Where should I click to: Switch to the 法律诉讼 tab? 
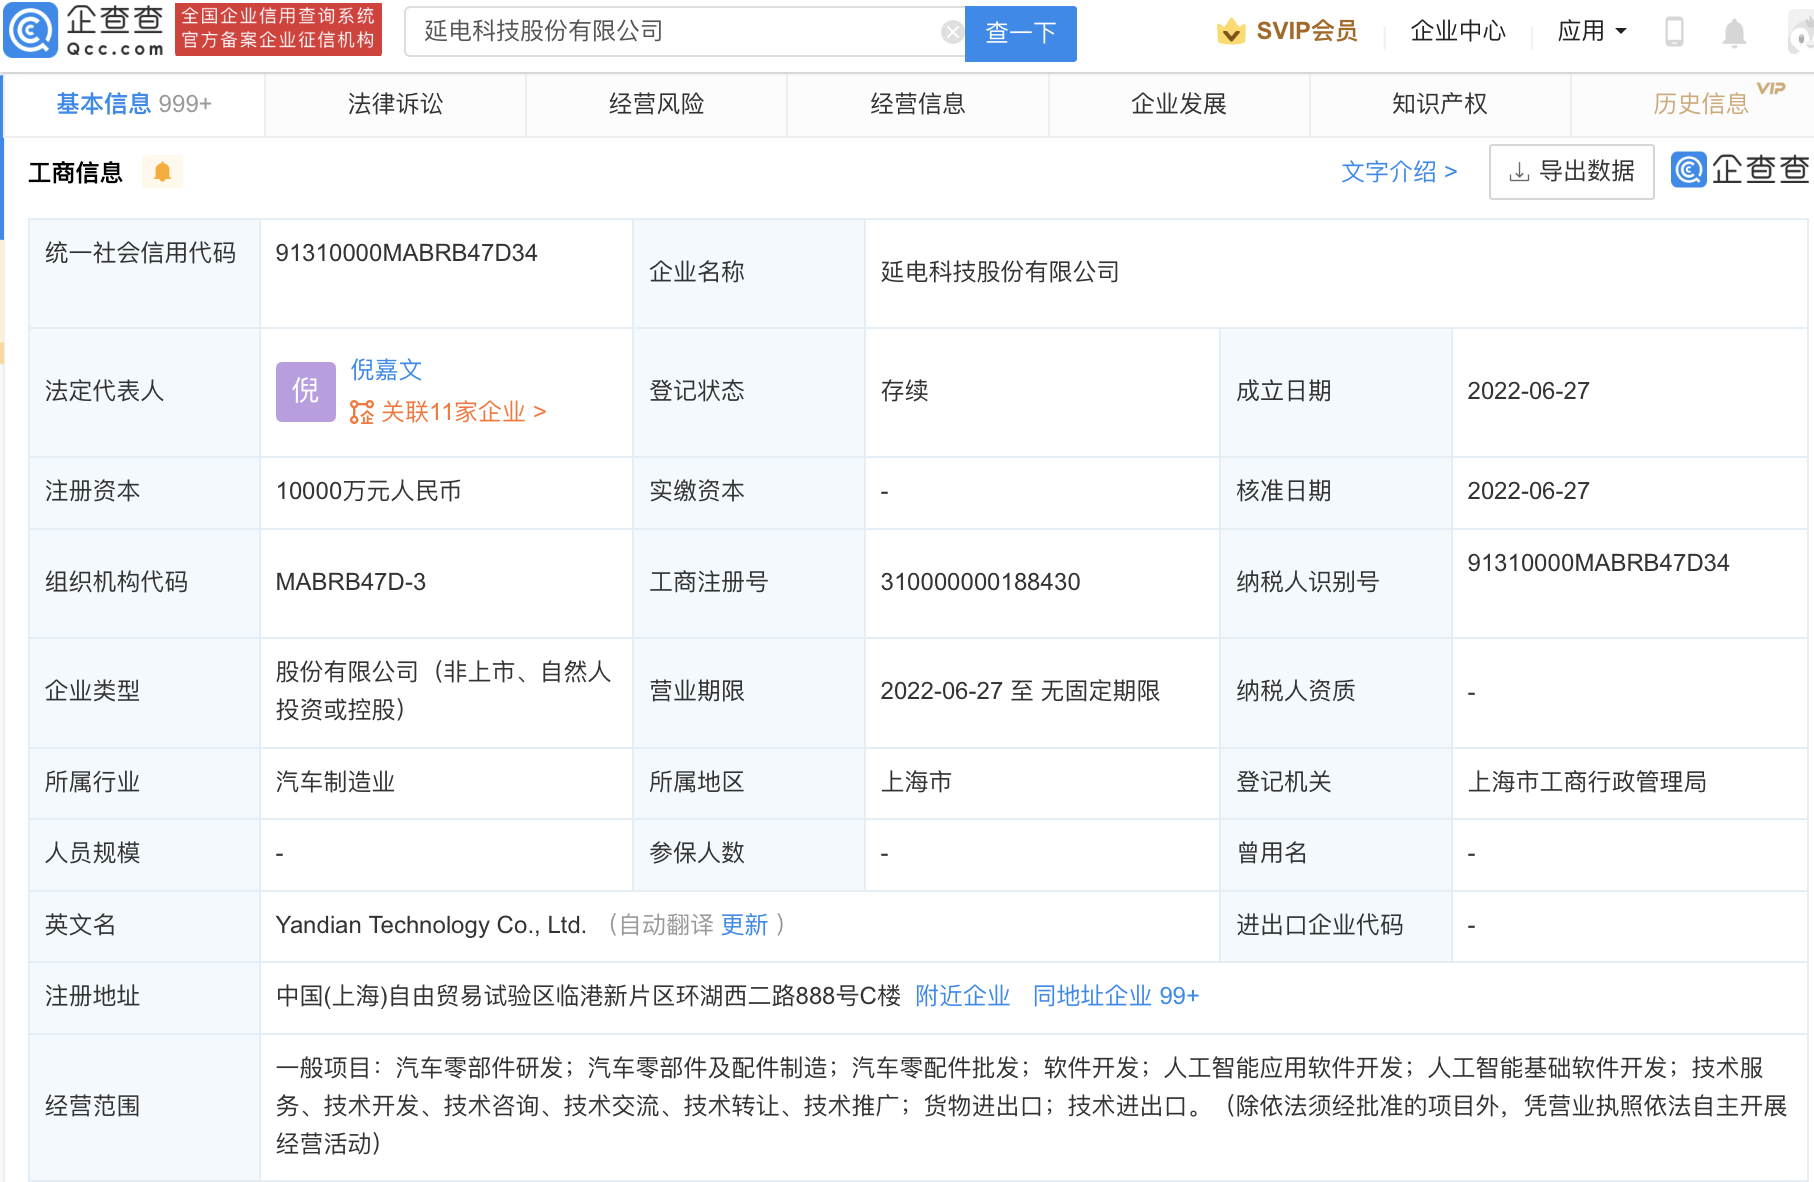[x=394, y=103]
